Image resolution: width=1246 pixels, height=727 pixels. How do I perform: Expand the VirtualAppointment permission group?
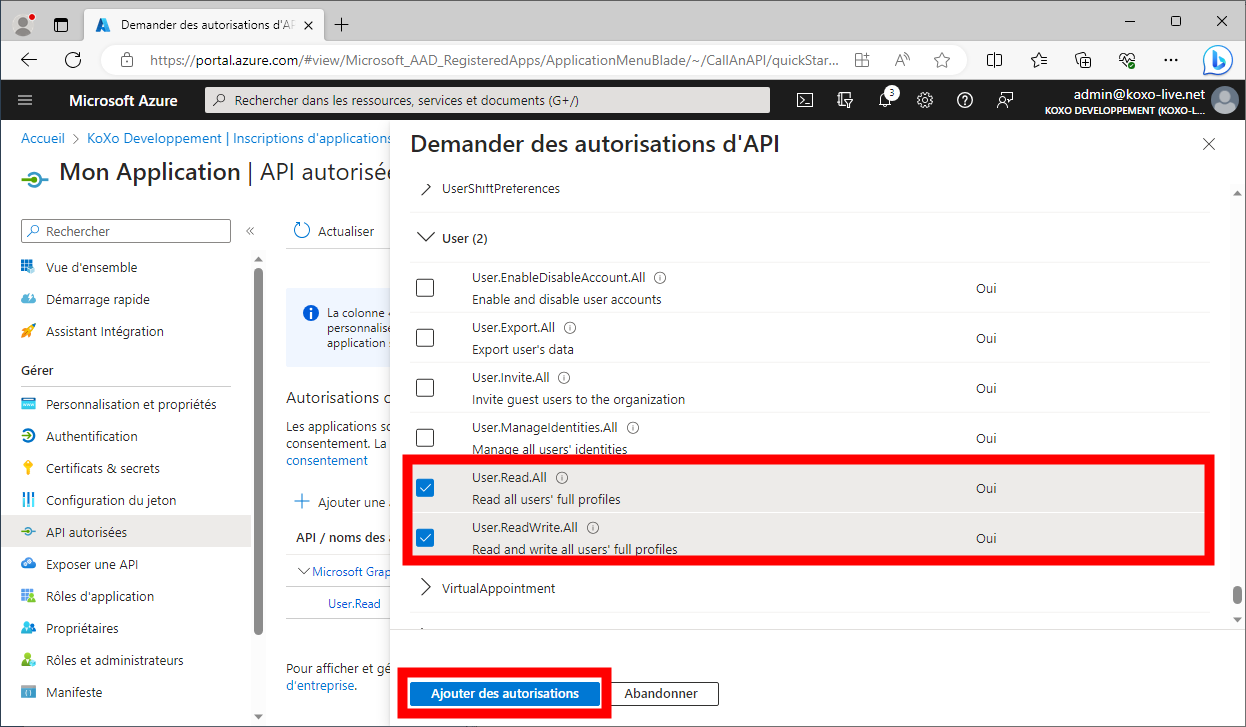(426, 588)
